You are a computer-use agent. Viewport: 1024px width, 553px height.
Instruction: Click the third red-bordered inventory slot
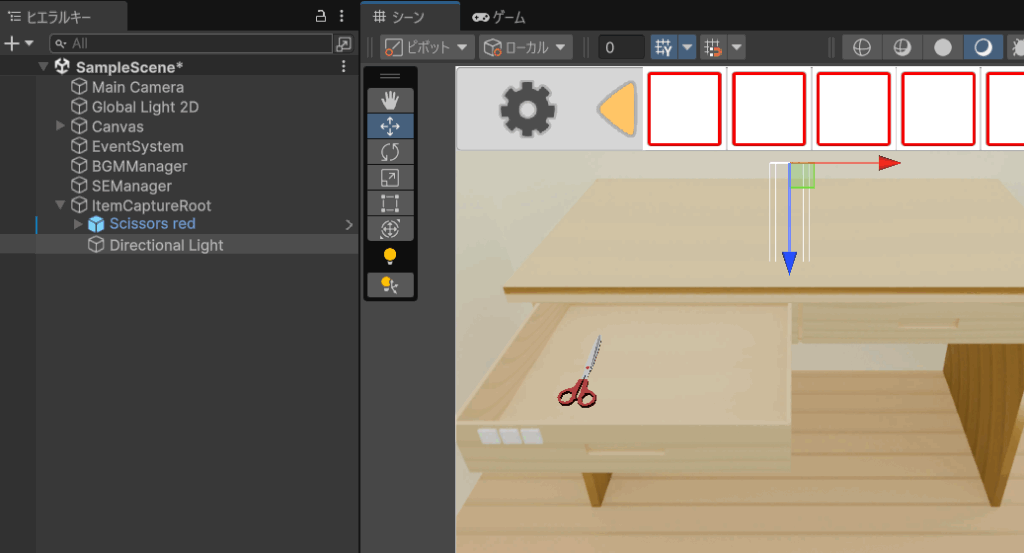(x=854, y=109)
